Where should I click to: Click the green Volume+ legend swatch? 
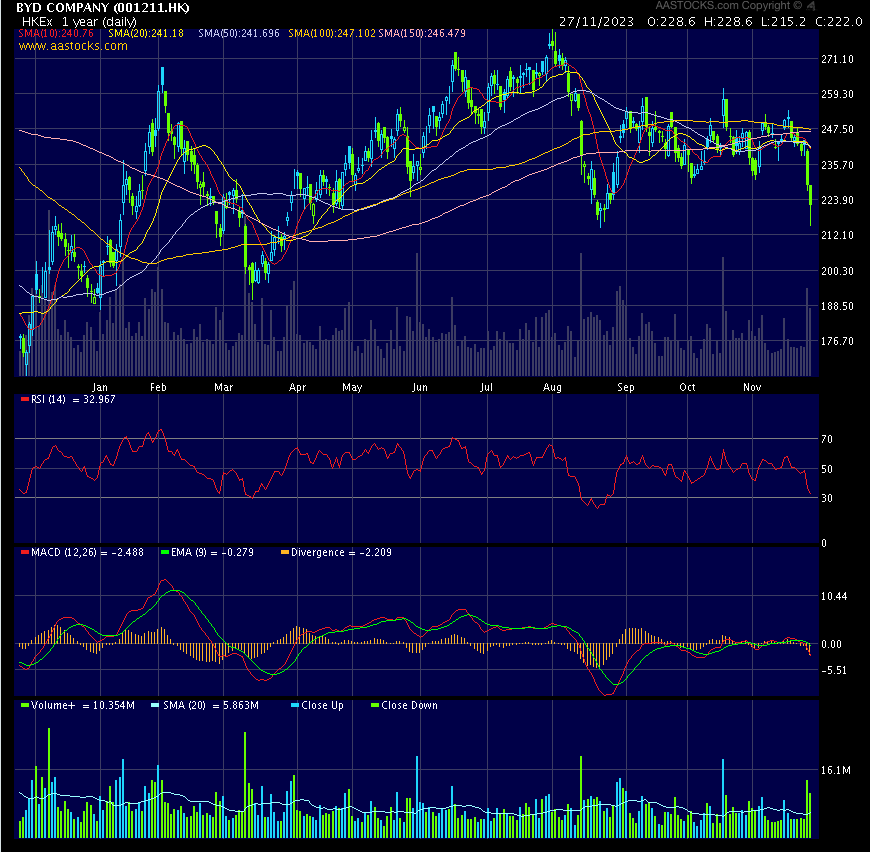pyautogui.click(x=24, y=706)
